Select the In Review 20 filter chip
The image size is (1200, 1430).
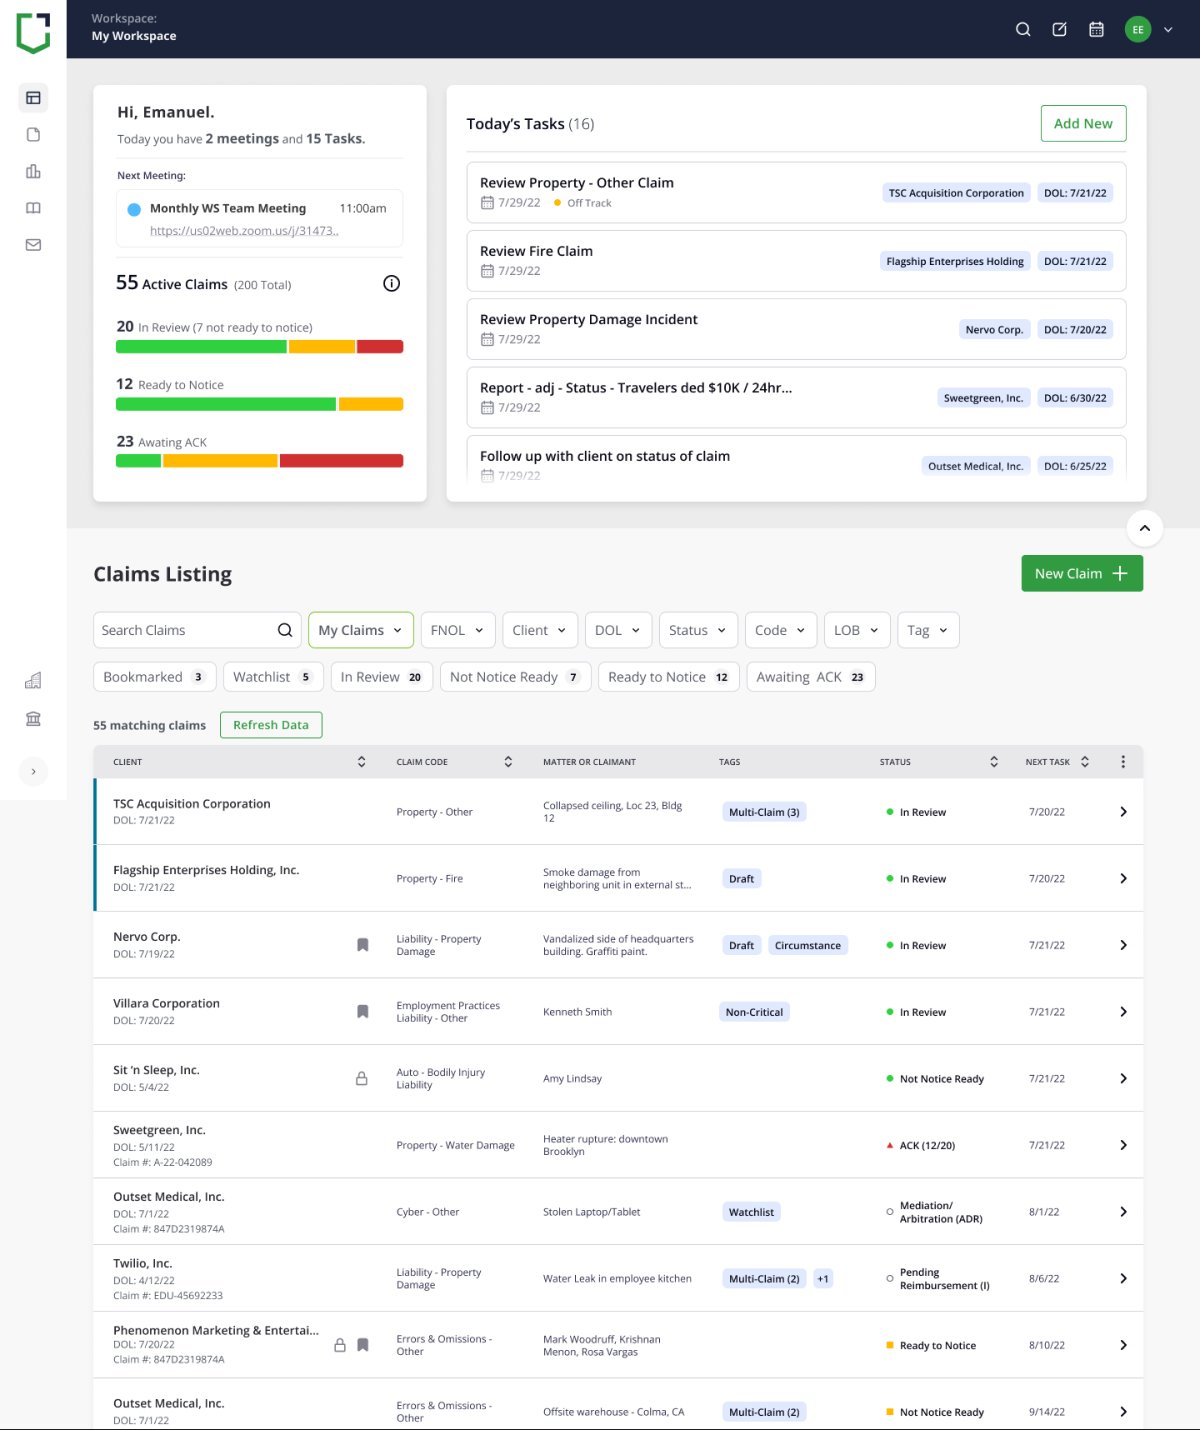pos(382,677)
